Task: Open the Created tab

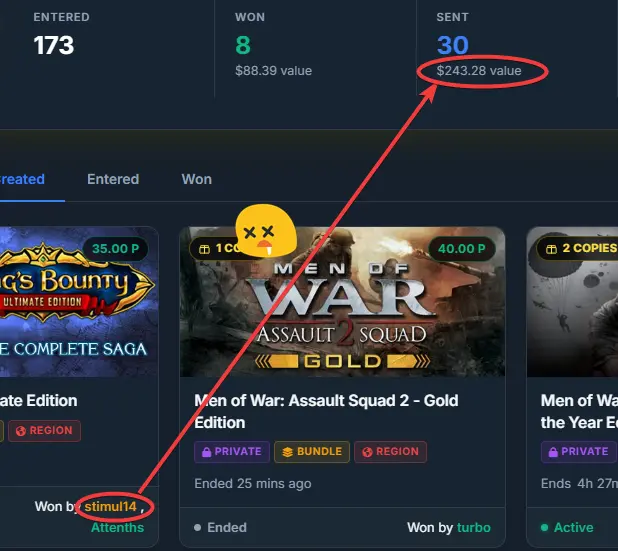Action: click(22, 179)
